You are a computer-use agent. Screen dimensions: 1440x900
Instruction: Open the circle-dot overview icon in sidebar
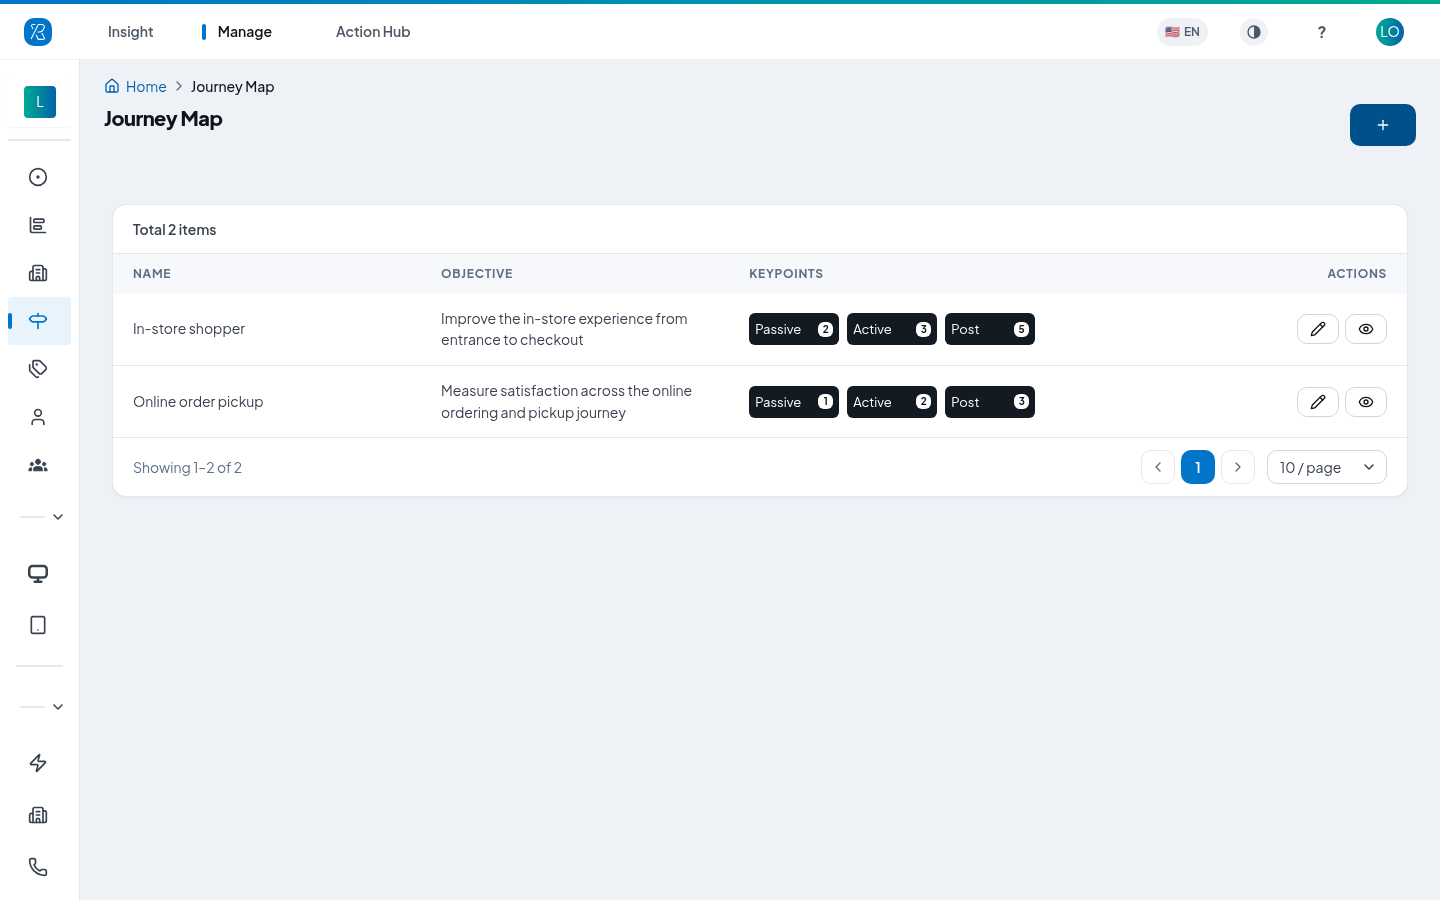(38, 177)
